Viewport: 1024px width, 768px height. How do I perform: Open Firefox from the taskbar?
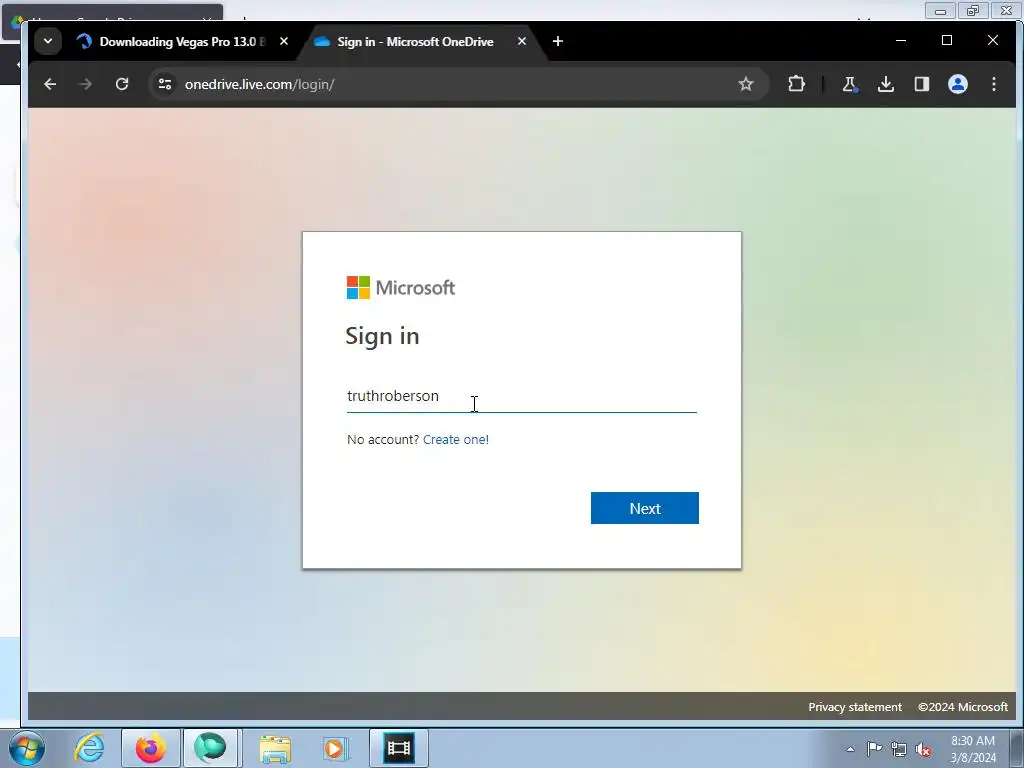tap(151, 748)
